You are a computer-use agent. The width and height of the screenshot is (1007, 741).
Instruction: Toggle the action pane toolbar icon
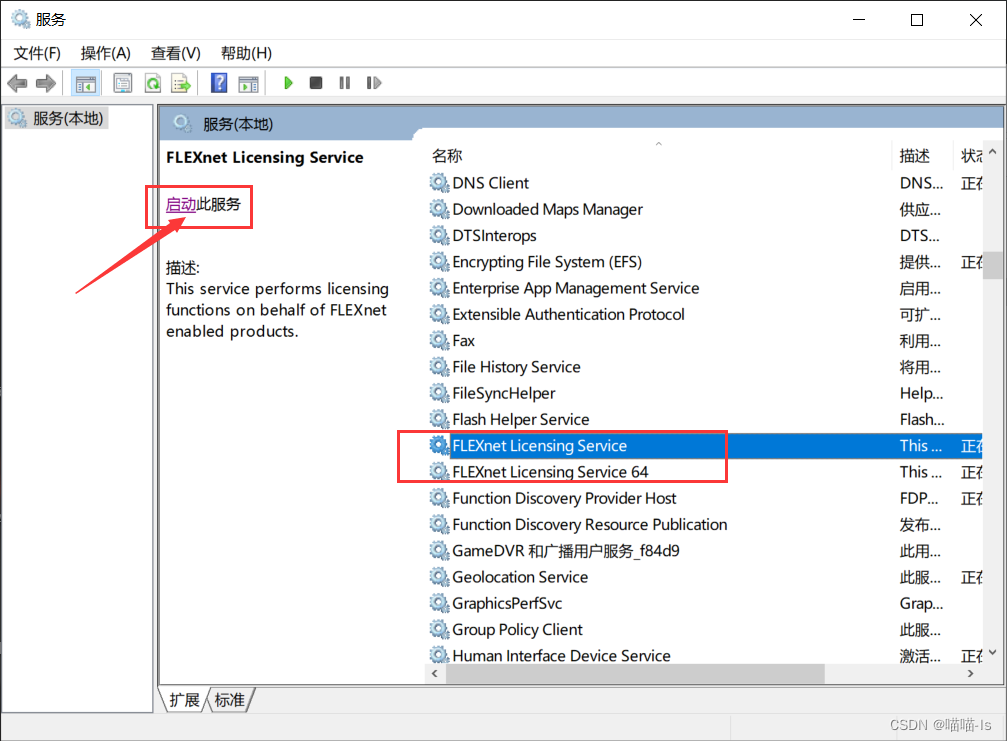248,83
